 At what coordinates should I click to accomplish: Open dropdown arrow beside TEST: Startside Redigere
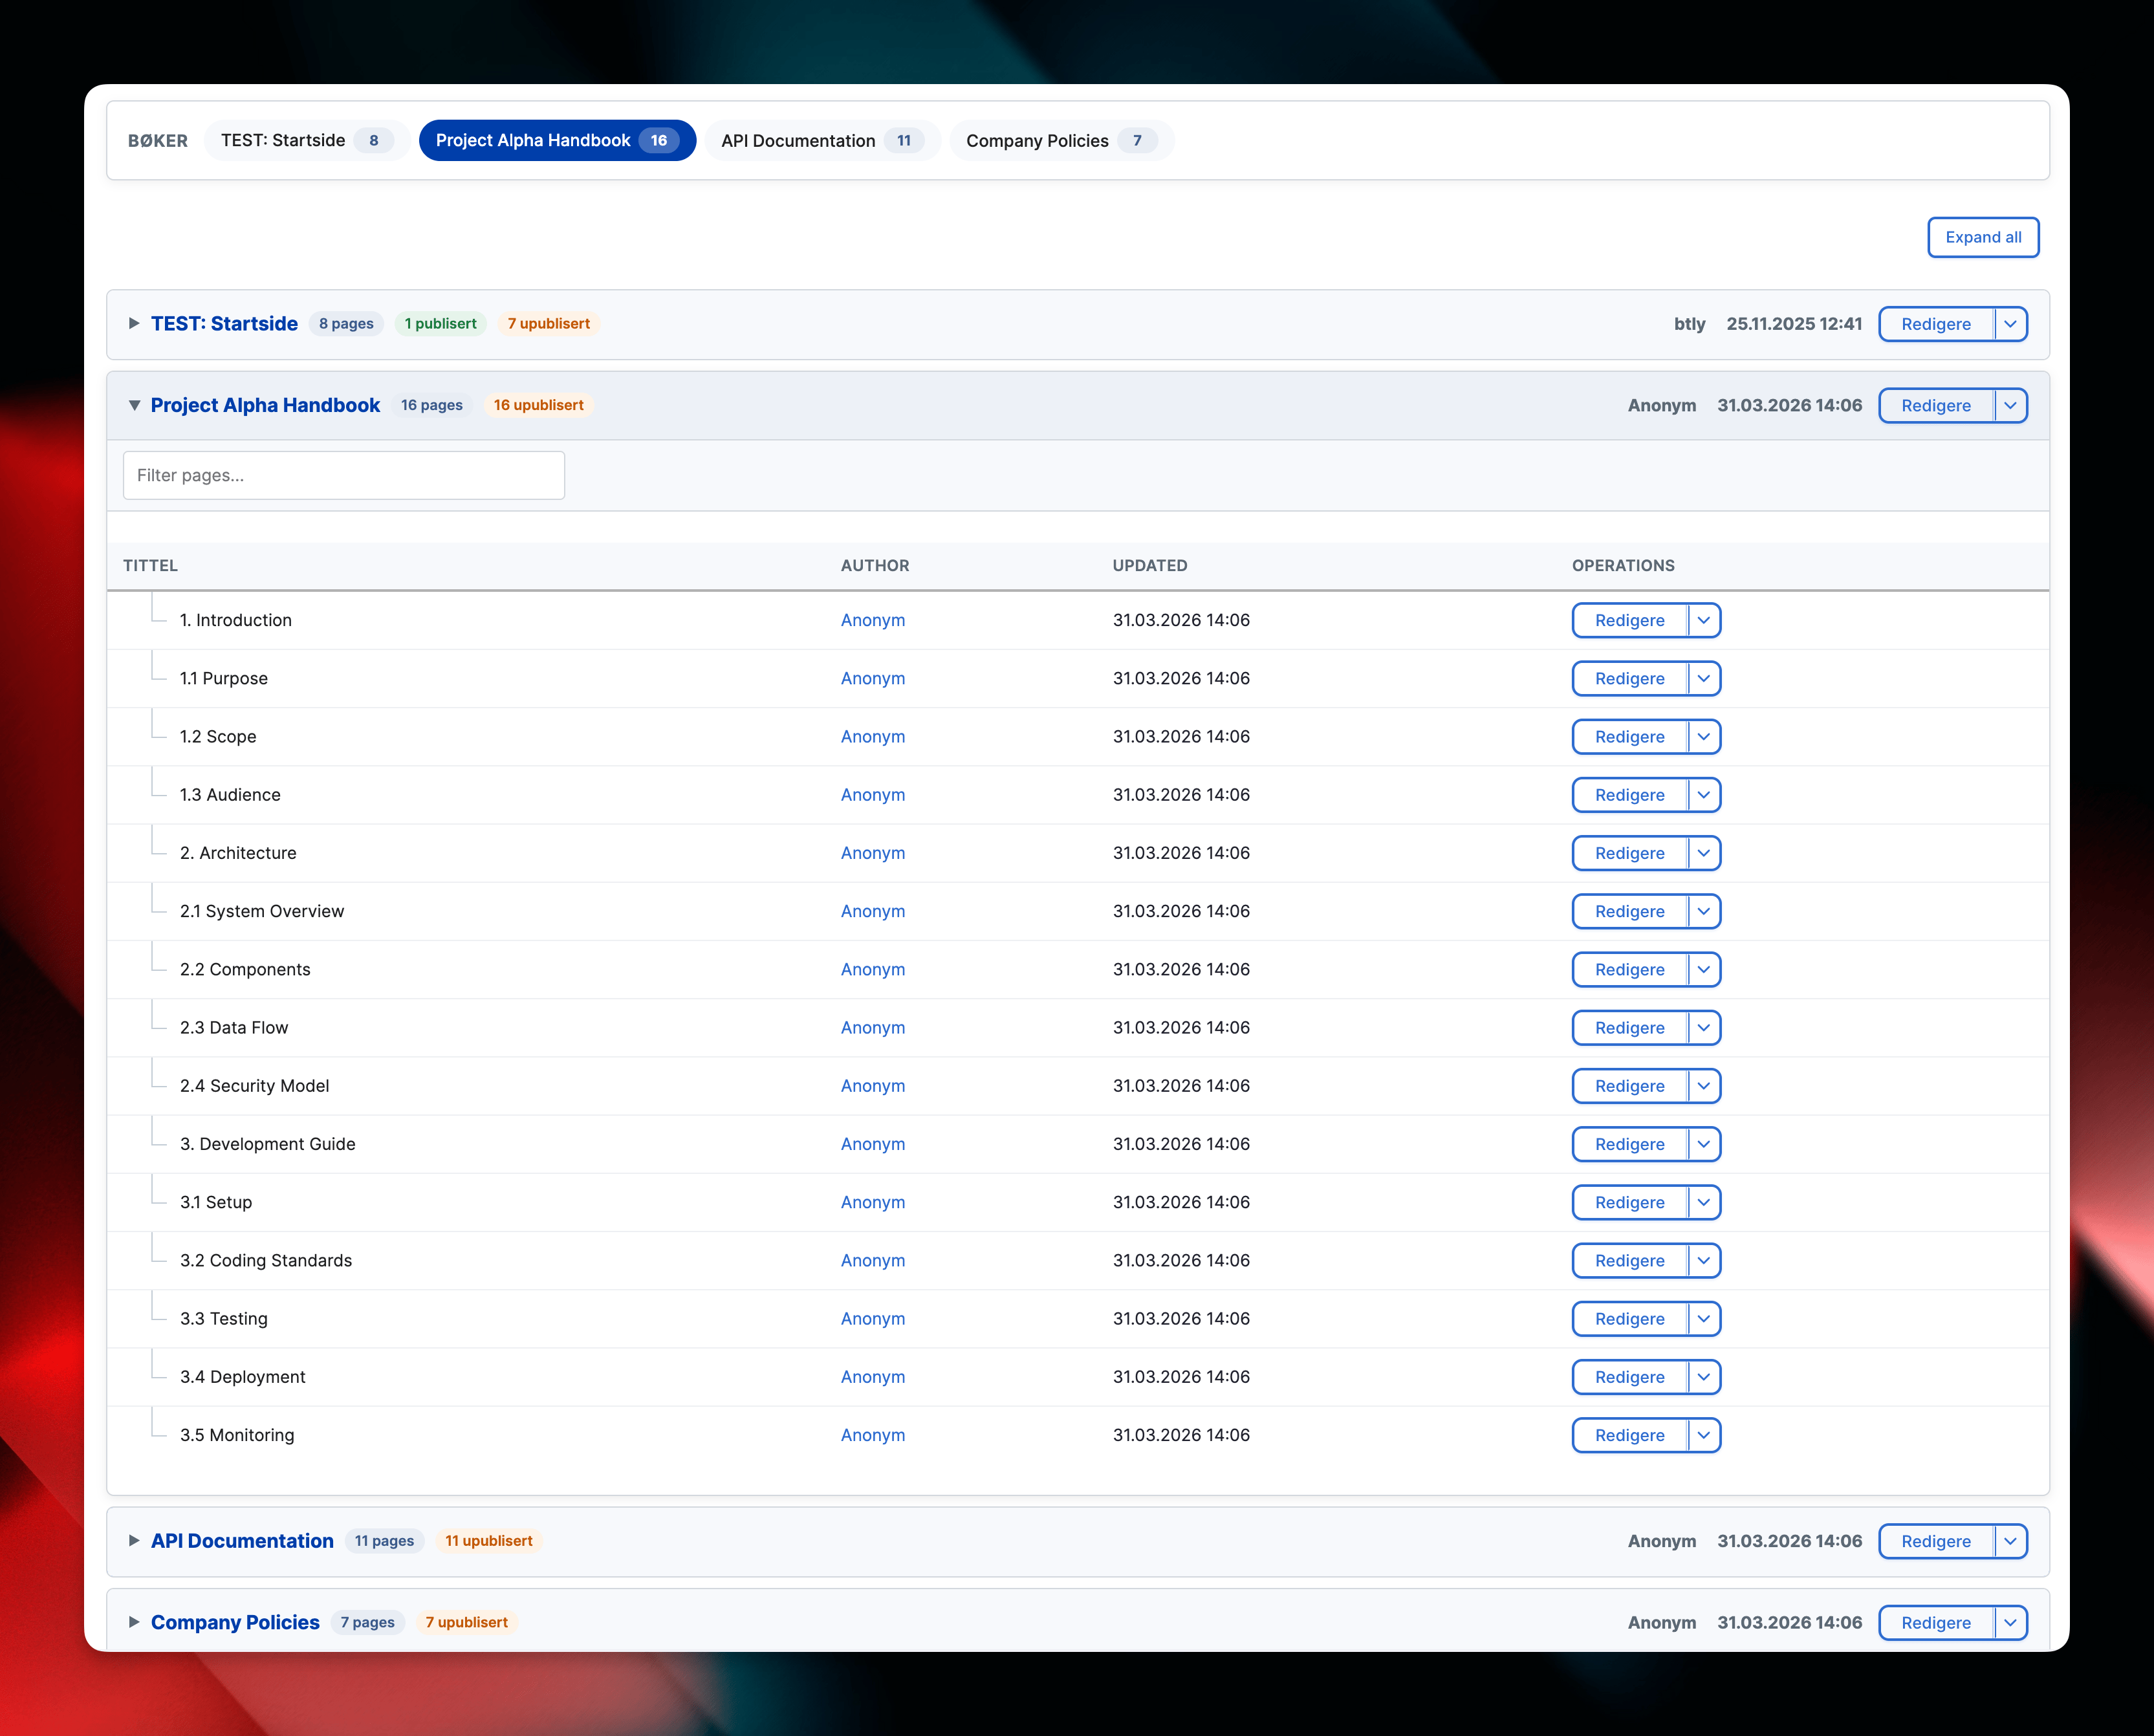pyautogui.click(x=2010, y=324)
